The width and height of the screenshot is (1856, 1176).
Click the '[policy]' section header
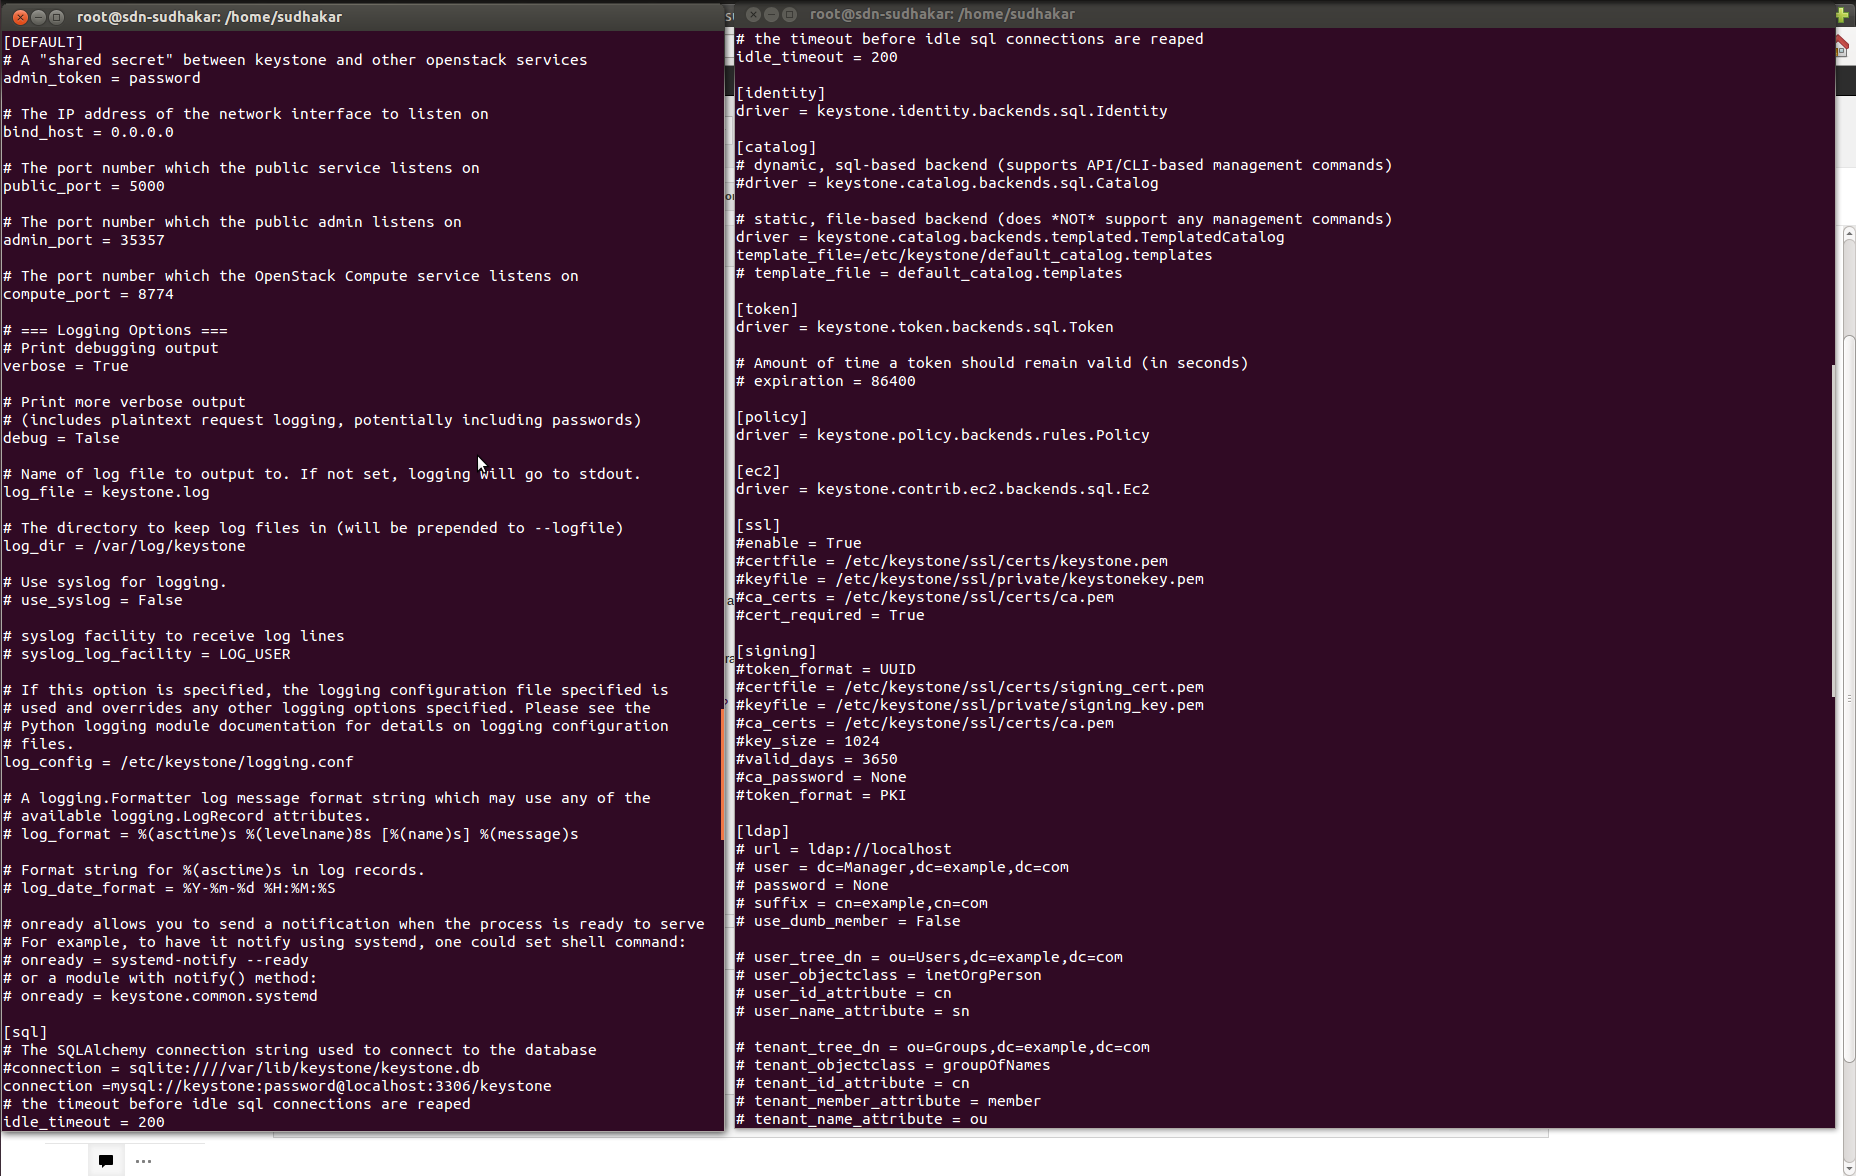tap(772, 417)
